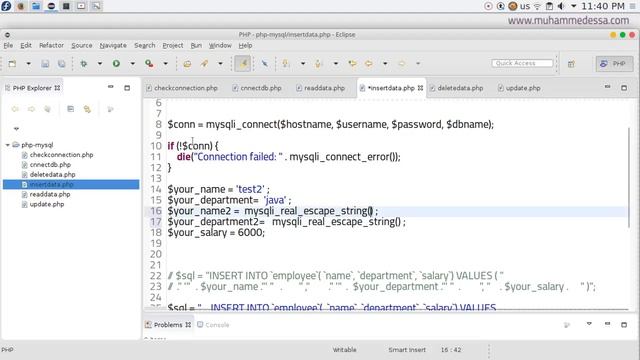640x360 pixels.
Task: Click the External Tools run icon
Action: point(149,64)
